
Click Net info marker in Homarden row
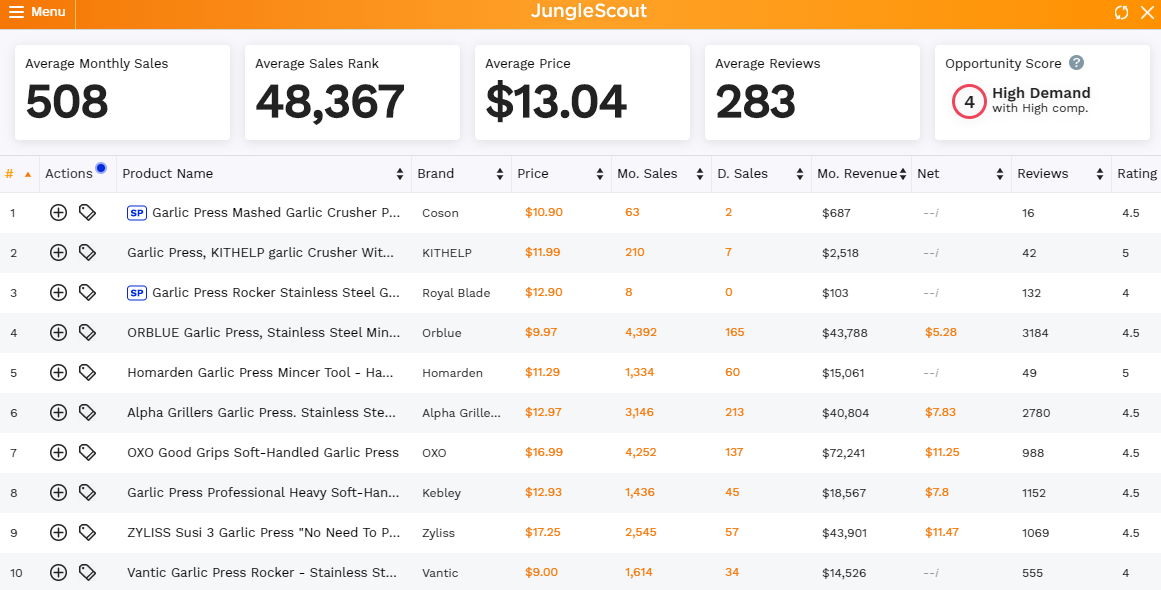931,373
